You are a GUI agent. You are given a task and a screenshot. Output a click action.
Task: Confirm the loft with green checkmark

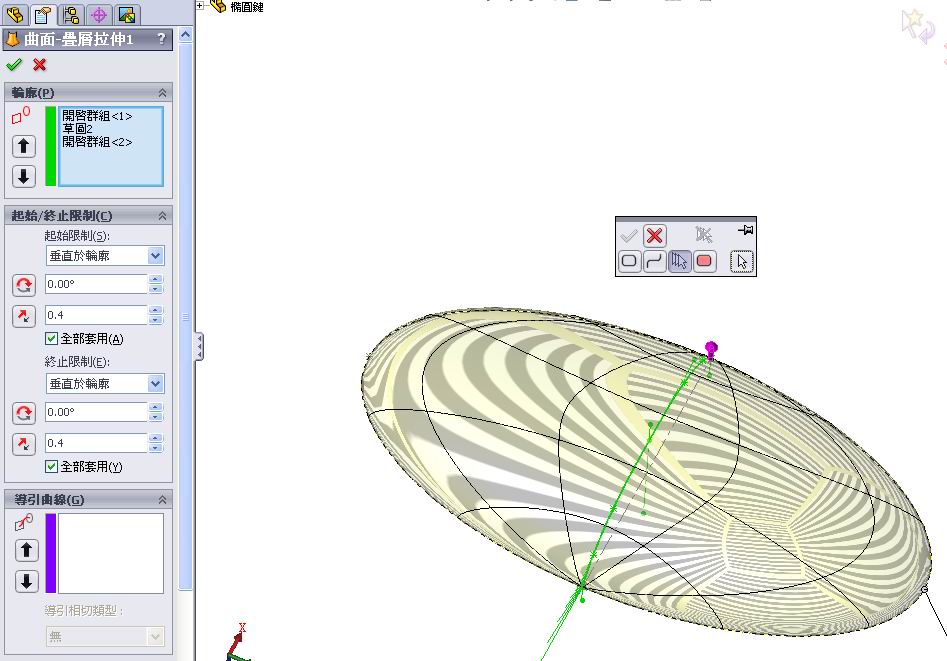pyautogui.click(x=14, y=64)
